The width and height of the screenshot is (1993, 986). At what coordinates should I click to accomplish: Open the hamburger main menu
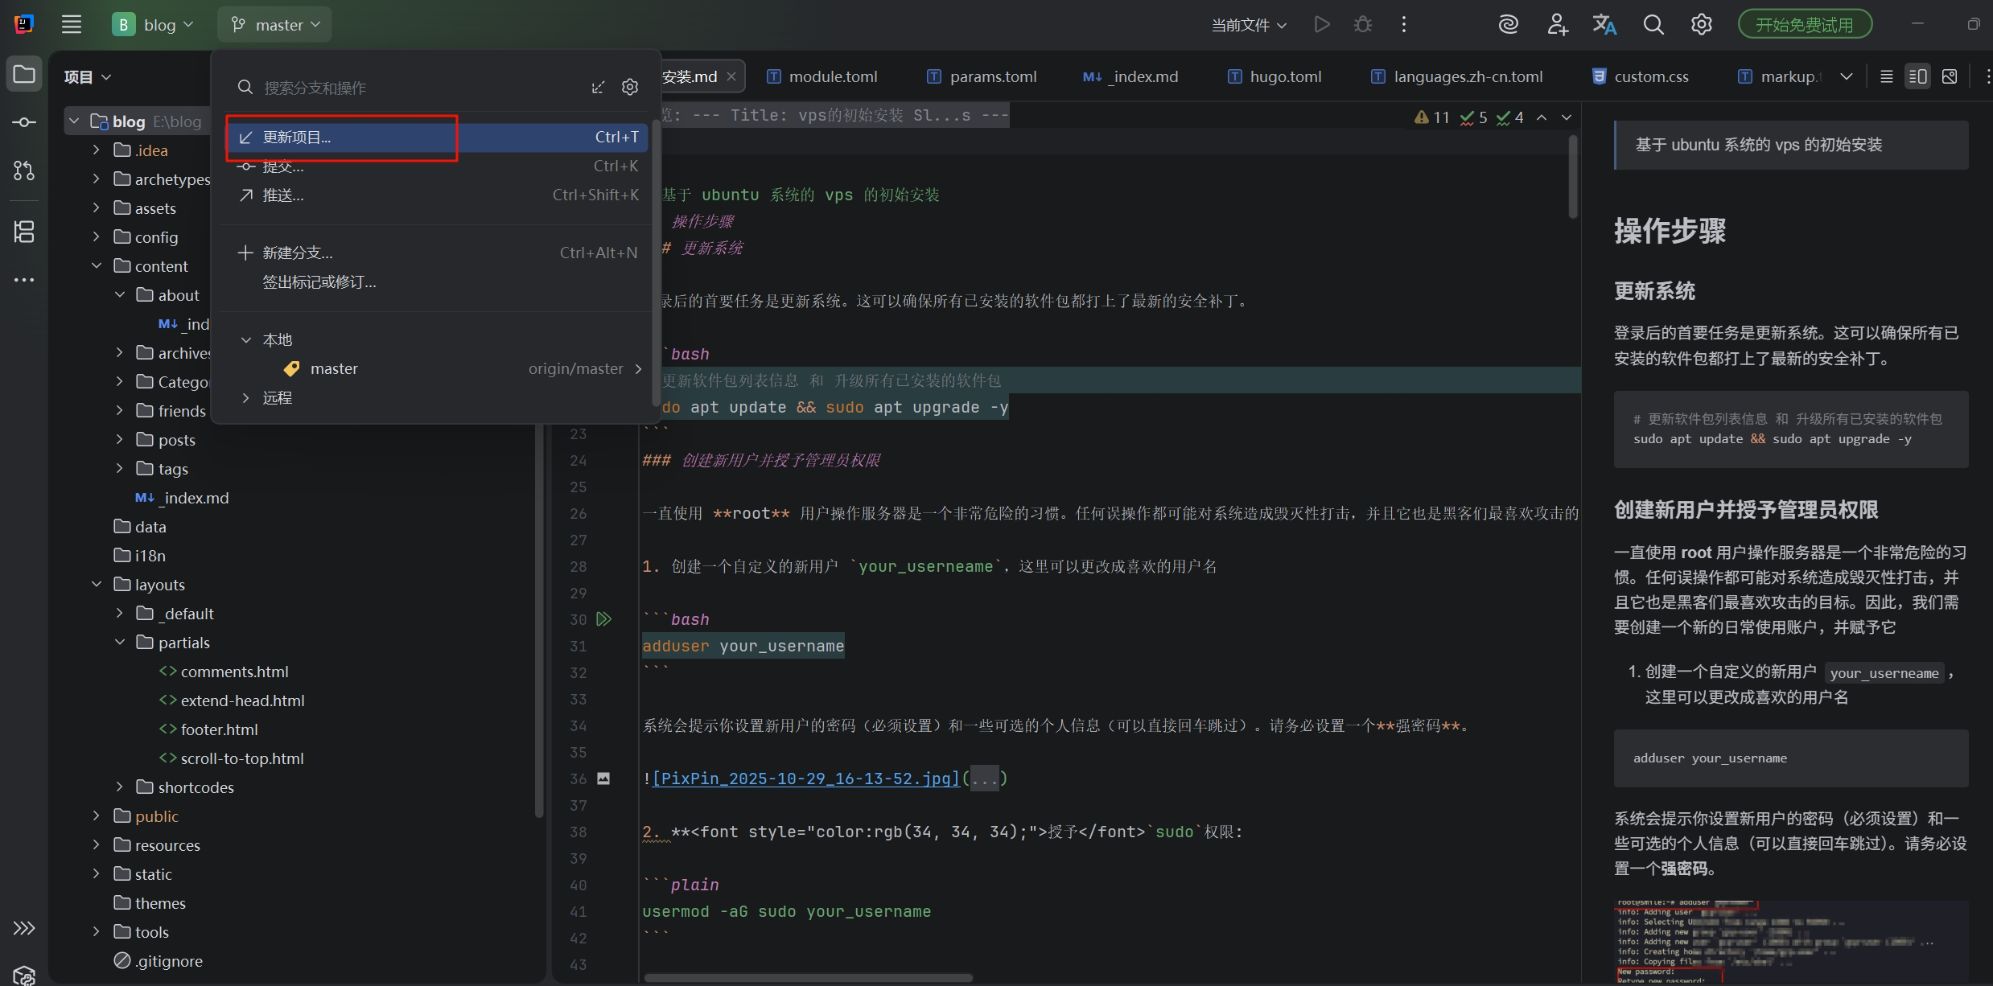[71, 25]
